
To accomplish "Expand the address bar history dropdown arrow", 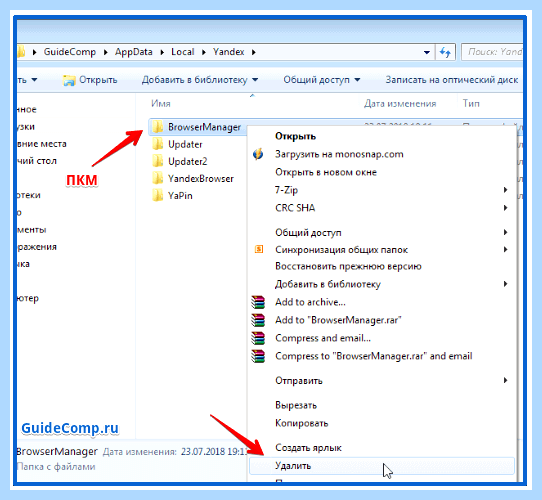I will (427, 52).
